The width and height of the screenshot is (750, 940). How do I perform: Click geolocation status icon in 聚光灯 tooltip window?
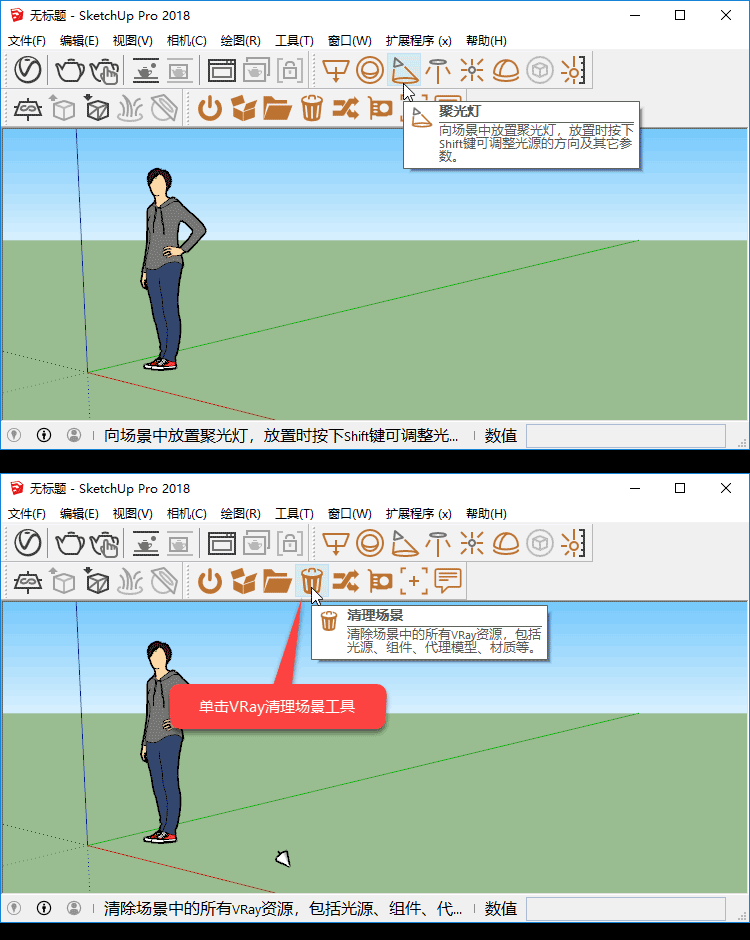14,435
